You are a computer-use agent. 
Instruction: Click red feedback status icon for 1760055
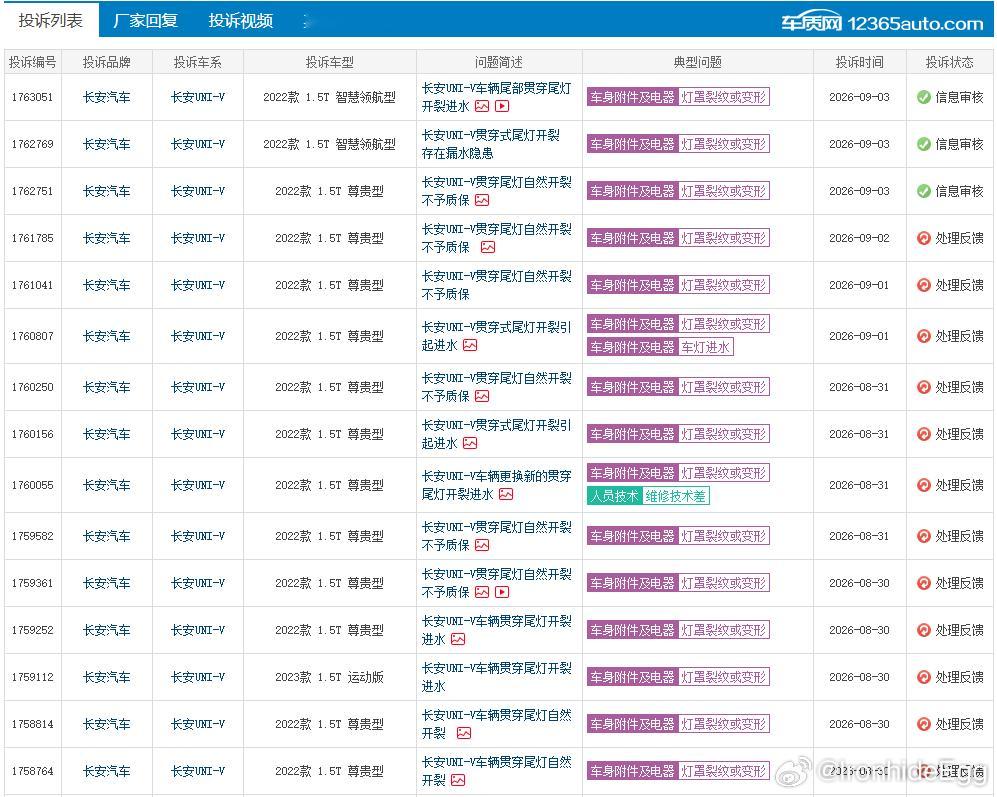tap(924, 485)
